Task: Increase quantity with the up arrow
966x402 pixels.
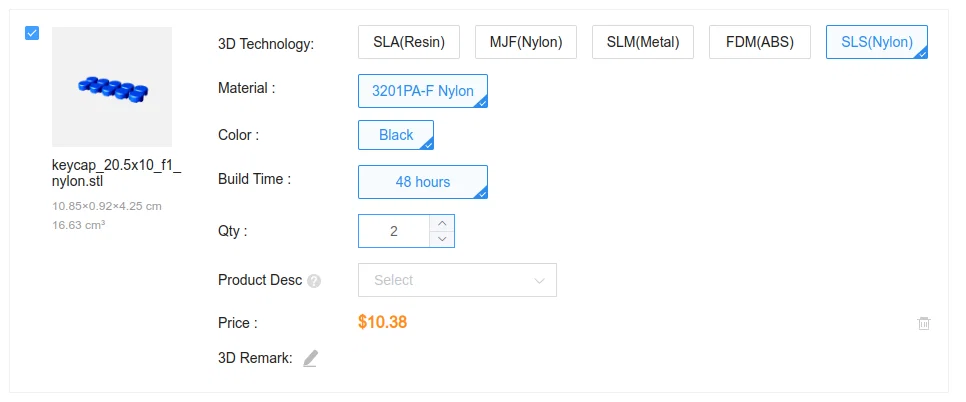Action: click(x=442, y=223)
